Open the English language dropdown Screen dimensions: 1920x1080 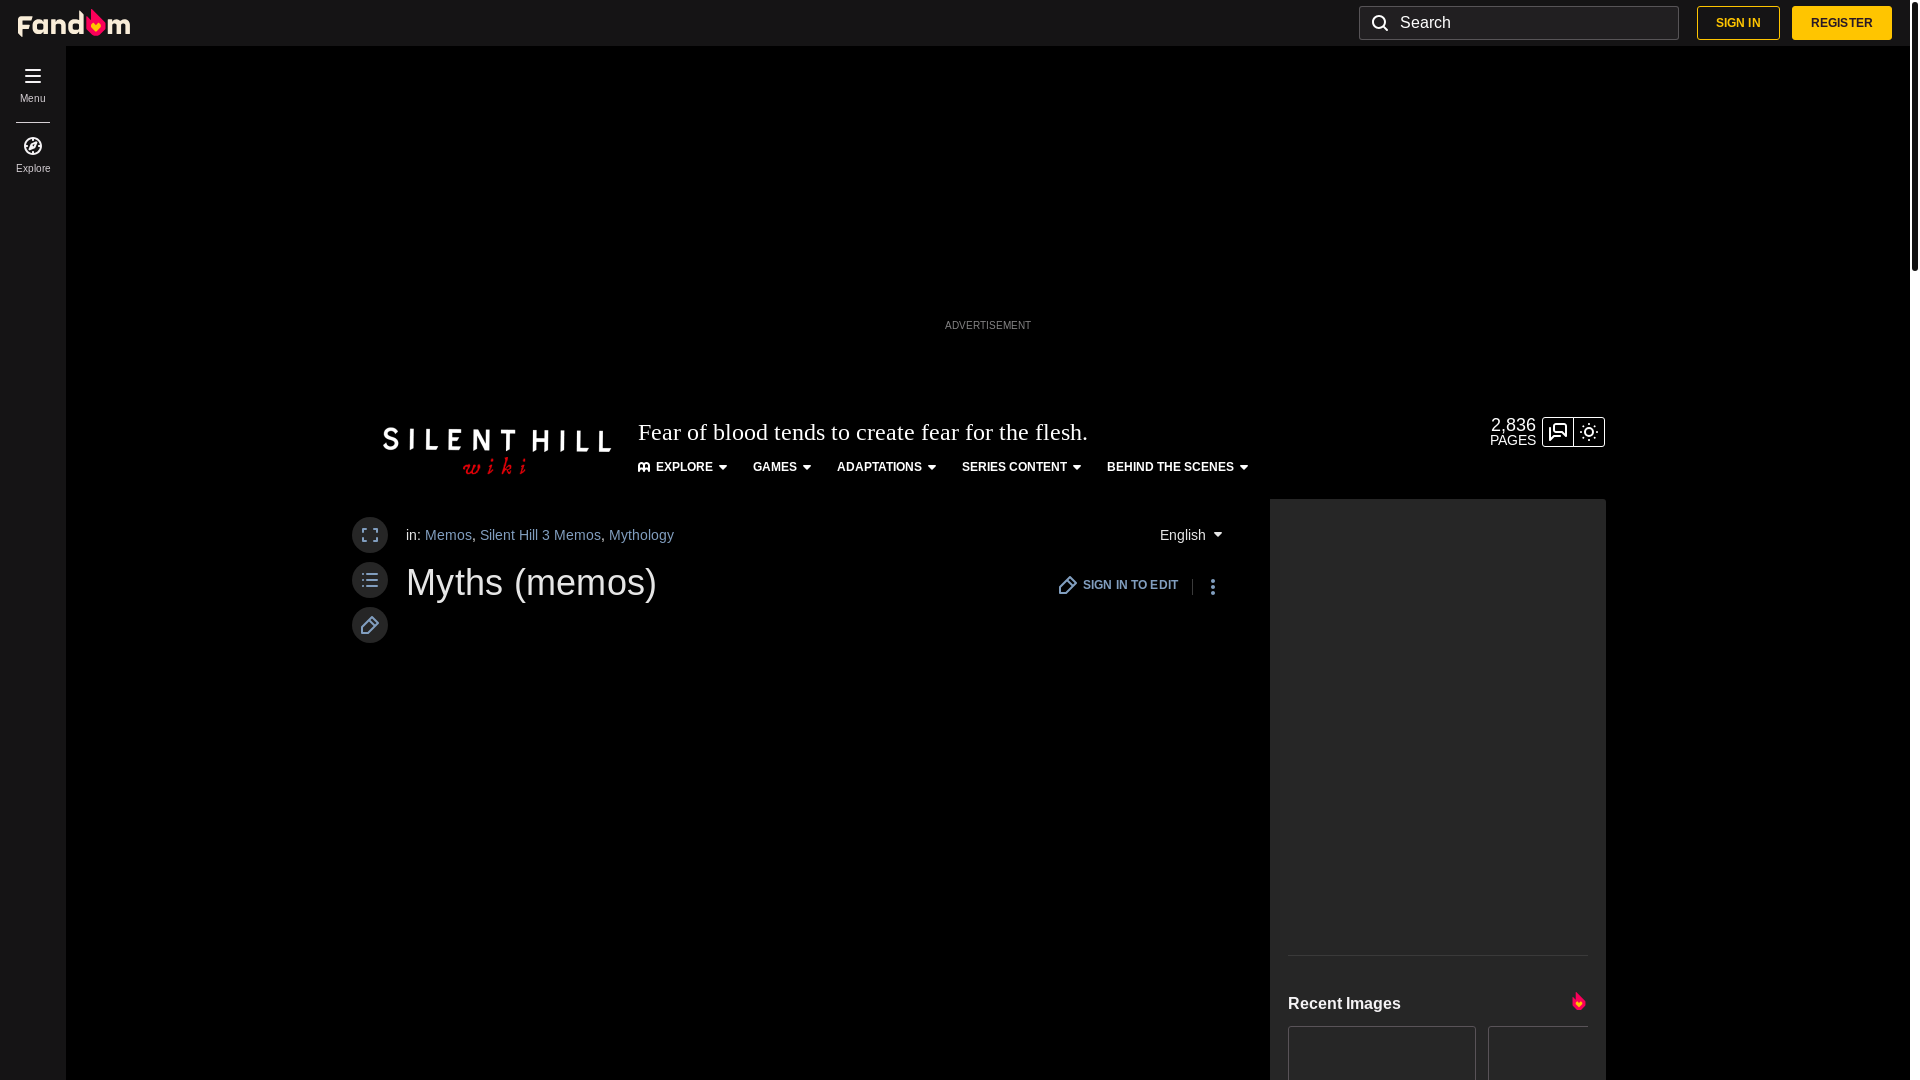pyautogui.click(x=1191, y=535)
